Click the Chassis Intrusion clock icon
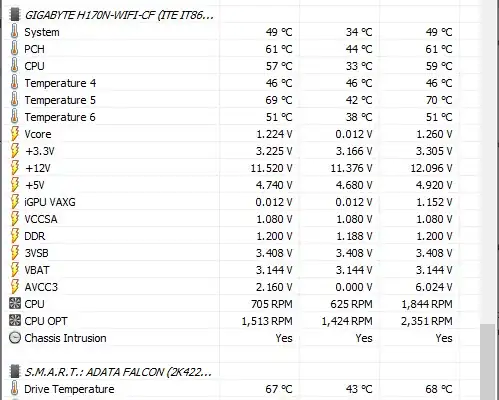499x400 pixels. pos(15,338)
